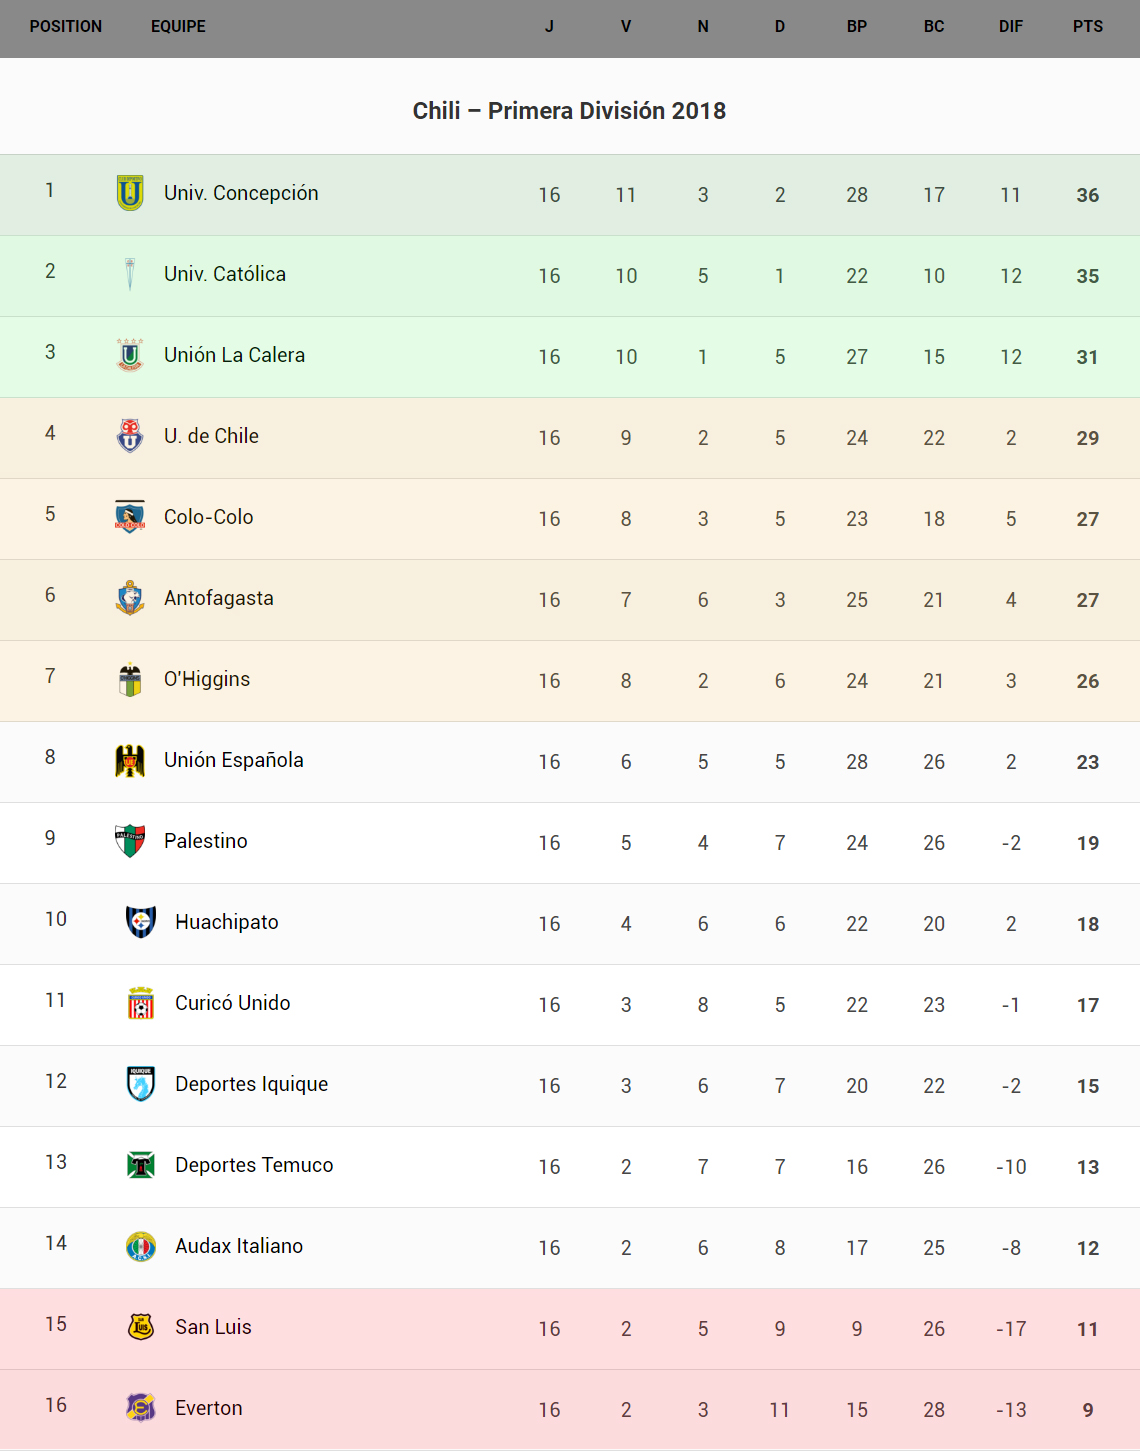Click the O'Higgins team crest
Screen dimensions: 1140x1452
(130, 679)
